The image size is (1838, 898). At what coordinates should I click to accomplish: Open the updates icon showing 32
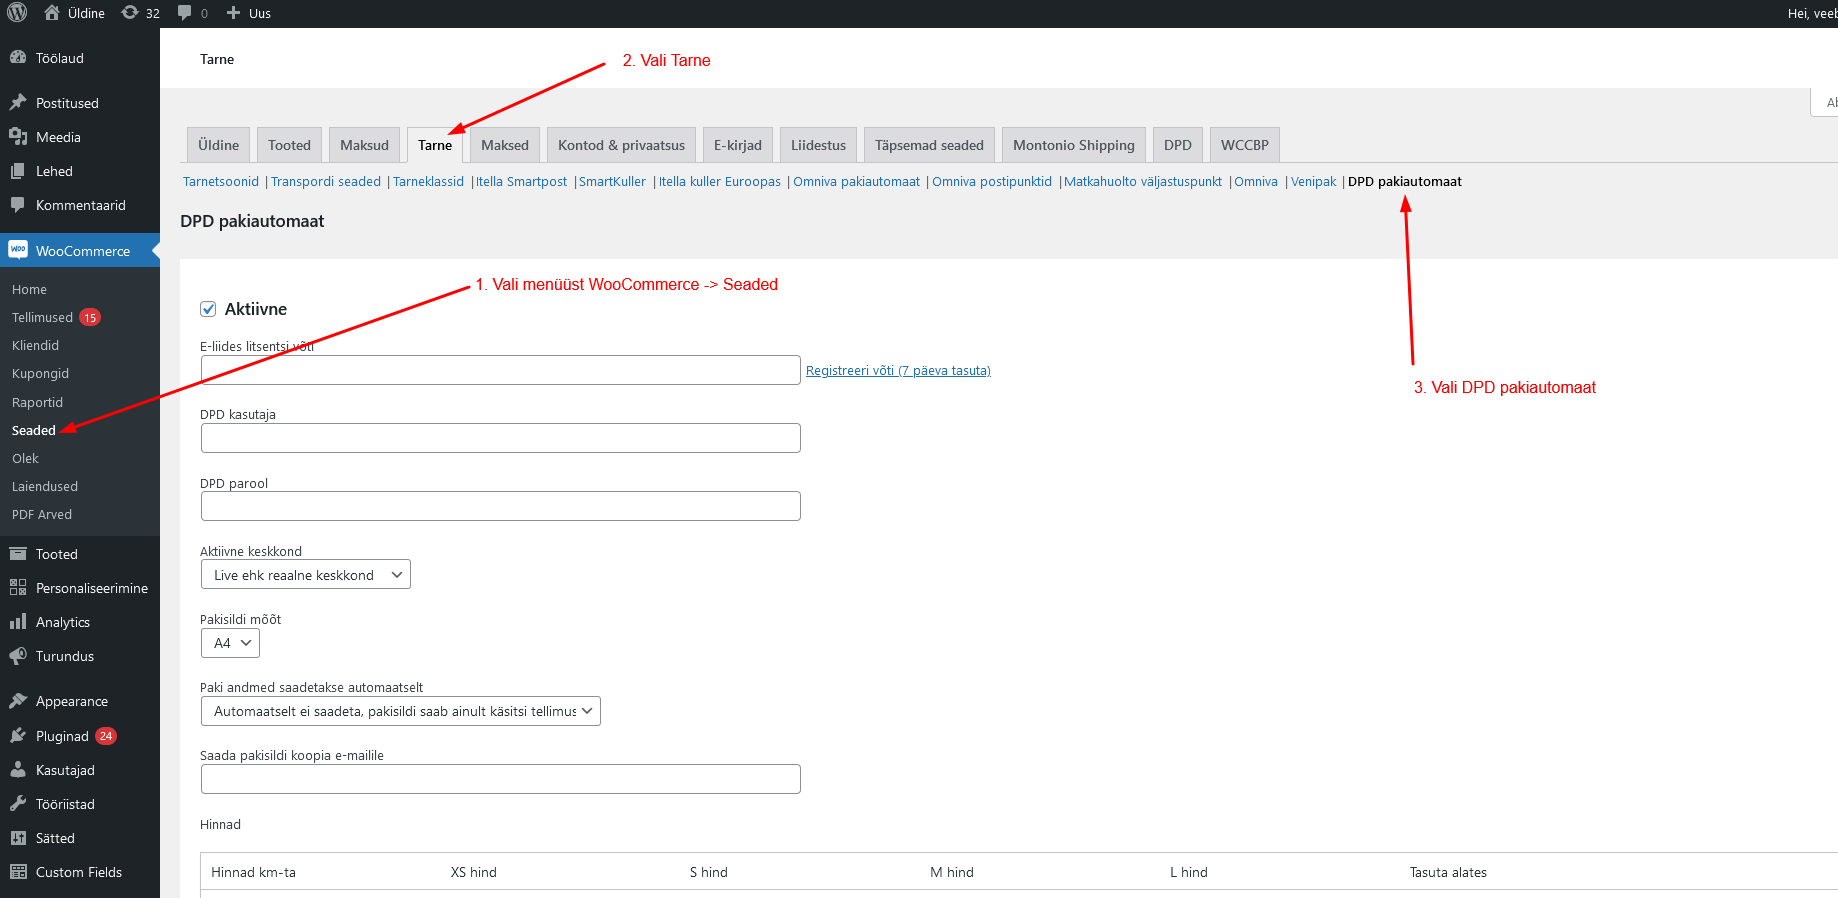[x=131, y=13]
